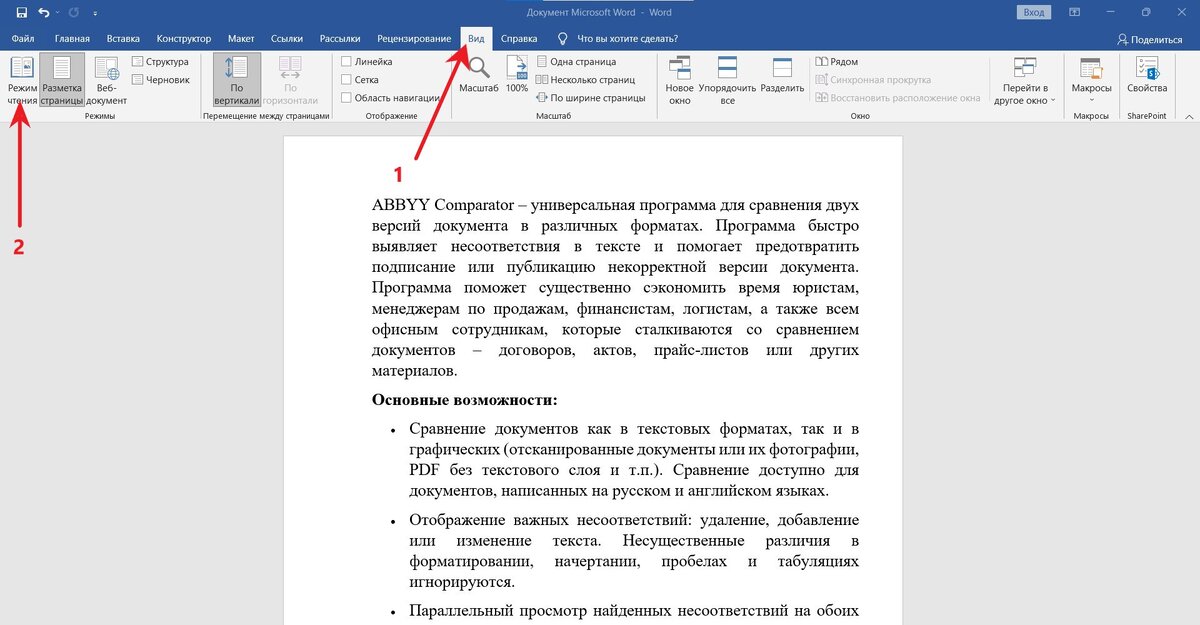Open the Справка tab
This screenshot has width=1200, height=625.
pos(519,39)
